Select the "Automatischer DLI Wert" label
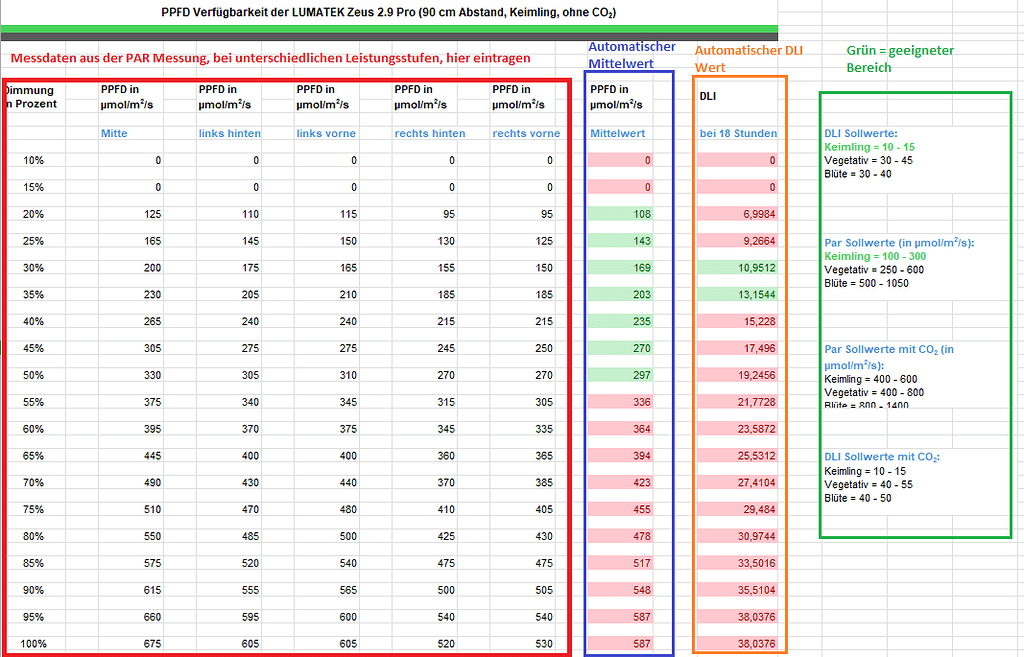The image size is (1024, 657). tap(745, 57)
